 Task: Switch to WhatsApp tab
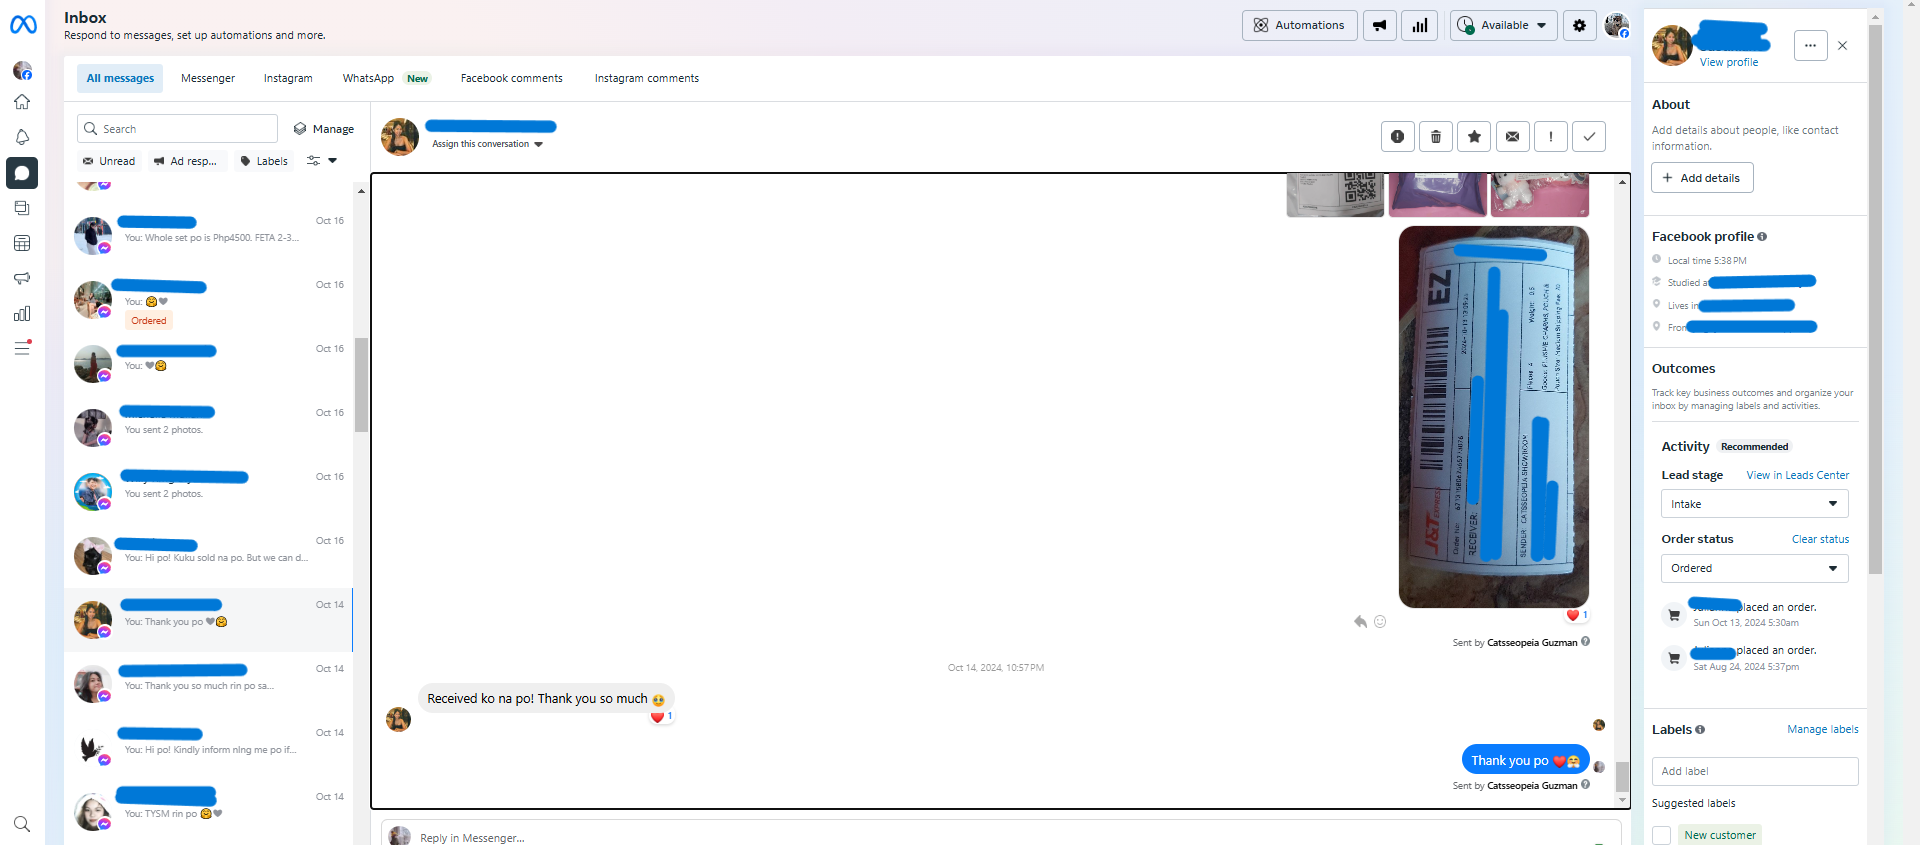385,78
